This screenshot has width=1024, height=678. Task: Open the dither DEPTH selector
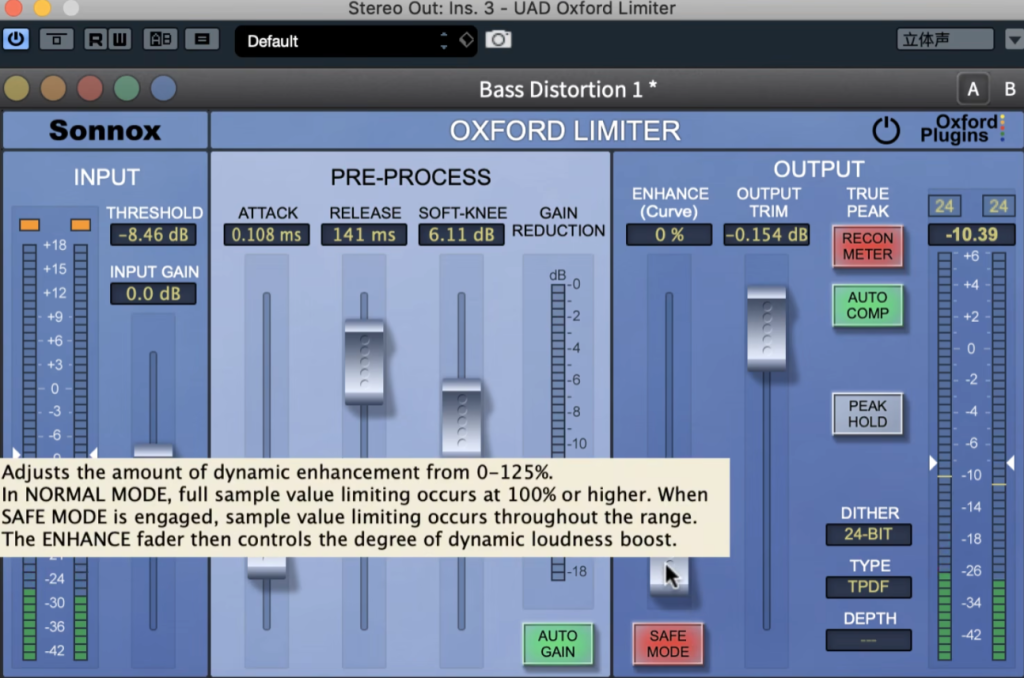[x=869, y=640]
